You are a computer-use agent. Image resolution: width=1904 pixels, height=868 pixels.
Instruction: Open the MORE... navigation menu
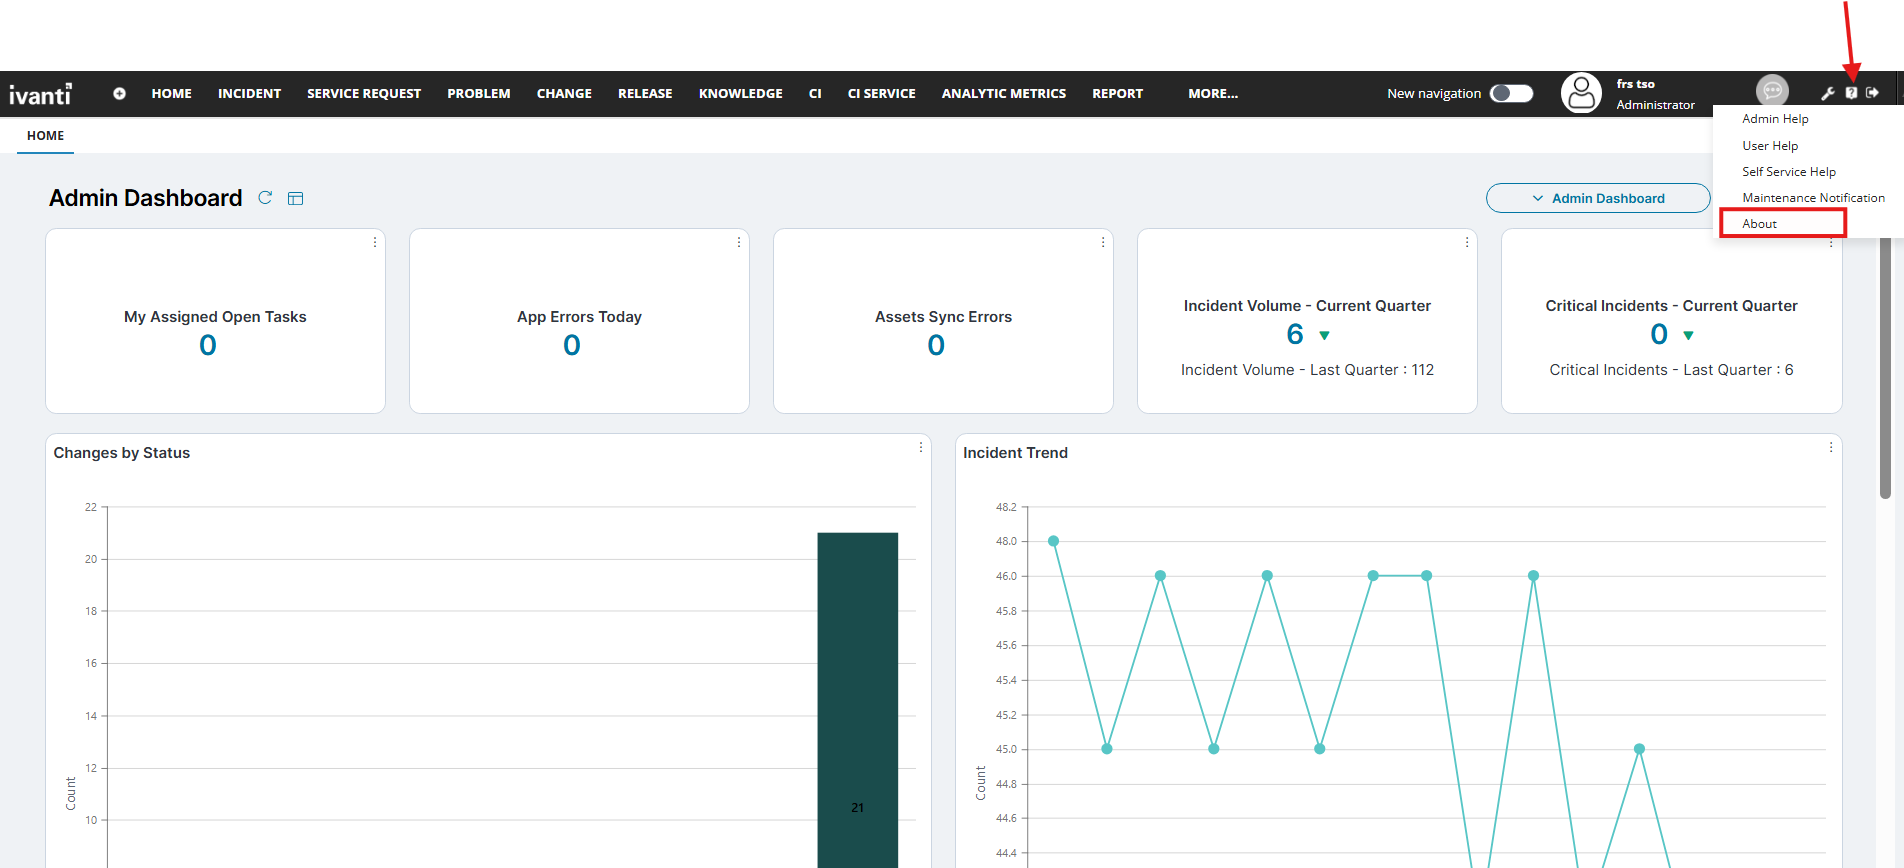pyautogui.click(x=1212, y=93)
